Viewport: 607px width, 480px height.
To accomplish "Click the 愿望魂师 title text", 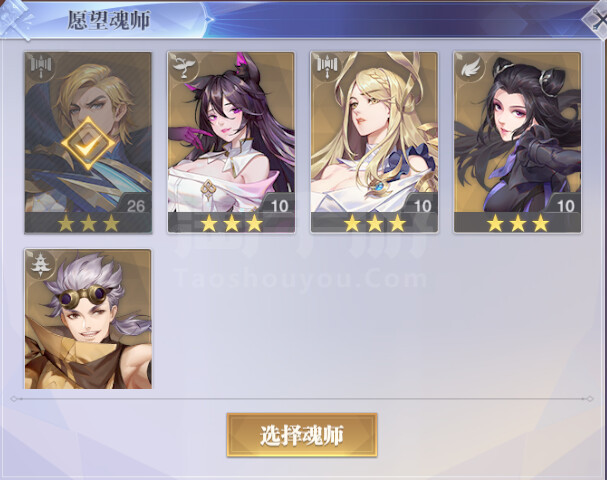I will point(109,20).
